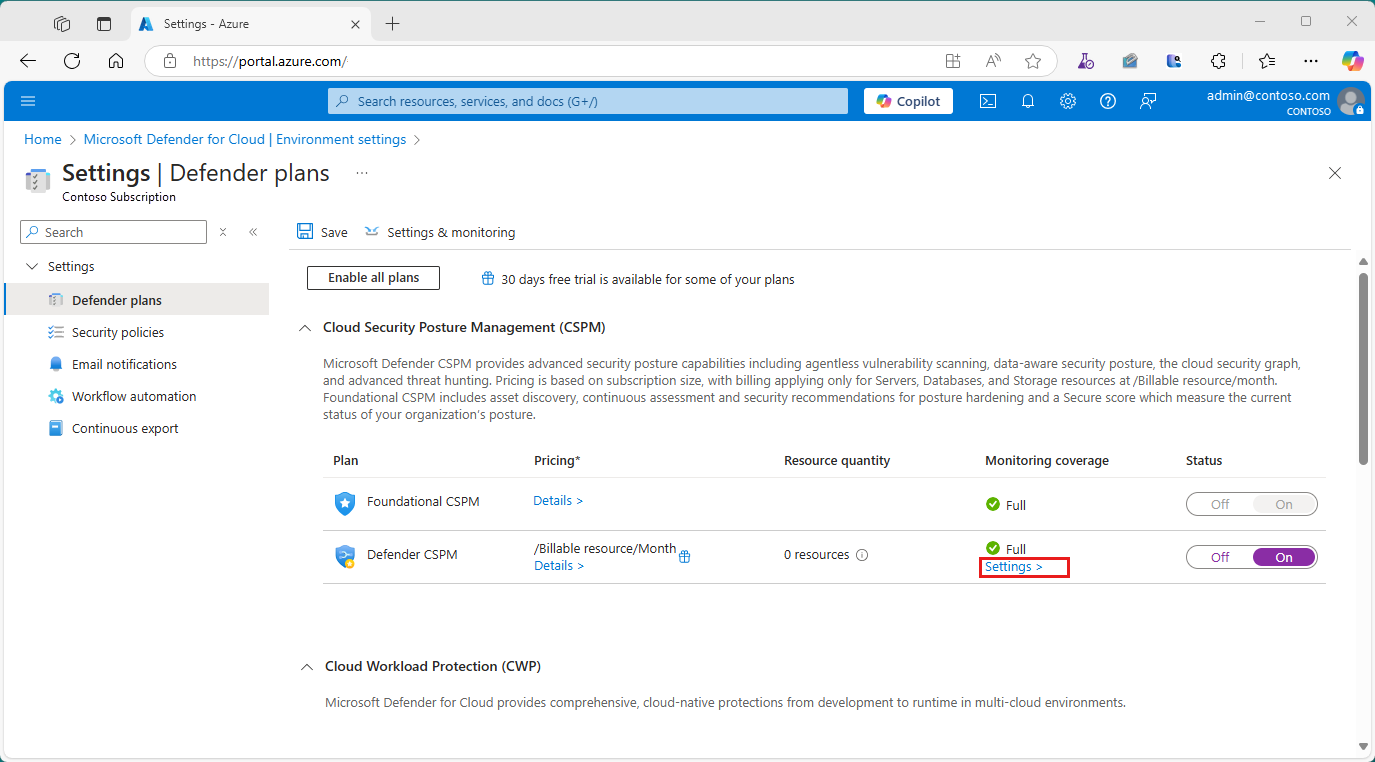Click the Enable all plans button
The height and width of the screenshot is (762, 1375).
coord(373,278)
